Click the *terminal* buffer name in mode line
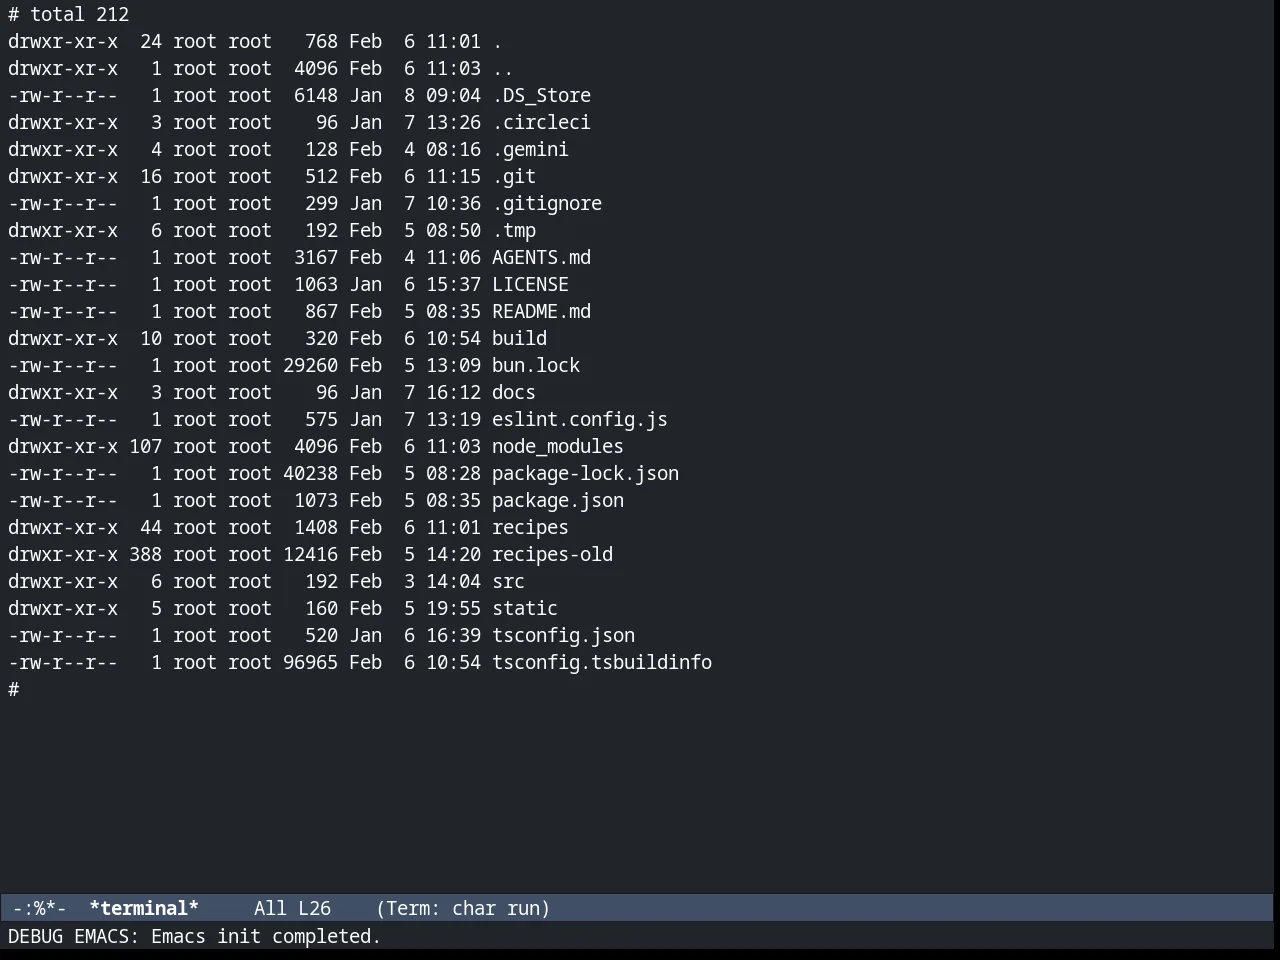Viewport: 1280px width, 960px height. tap(144, 908)
